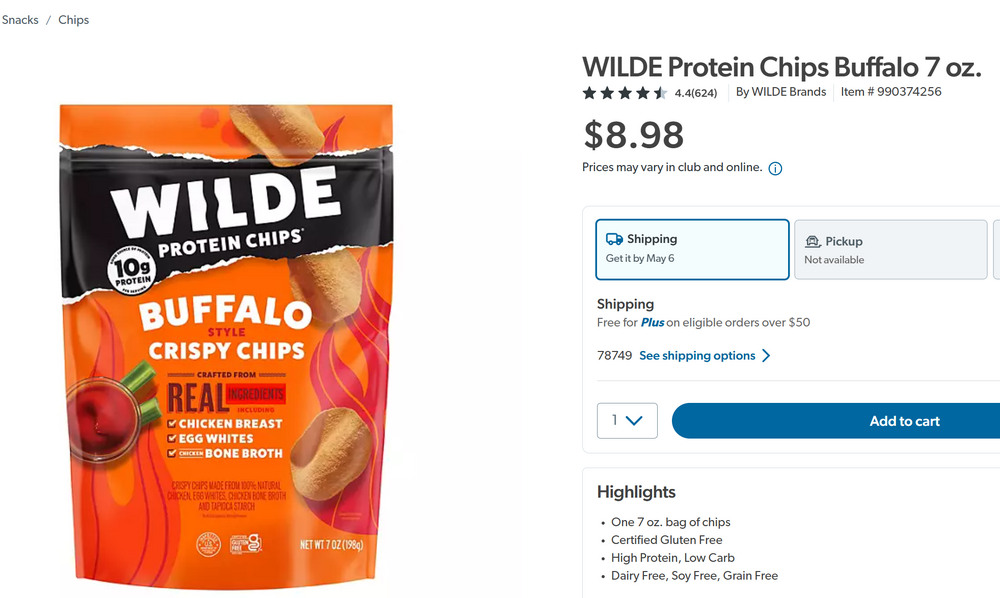1000x598 pixels.
Task: Click the price info circle icon
Action: tap(775, 169)
